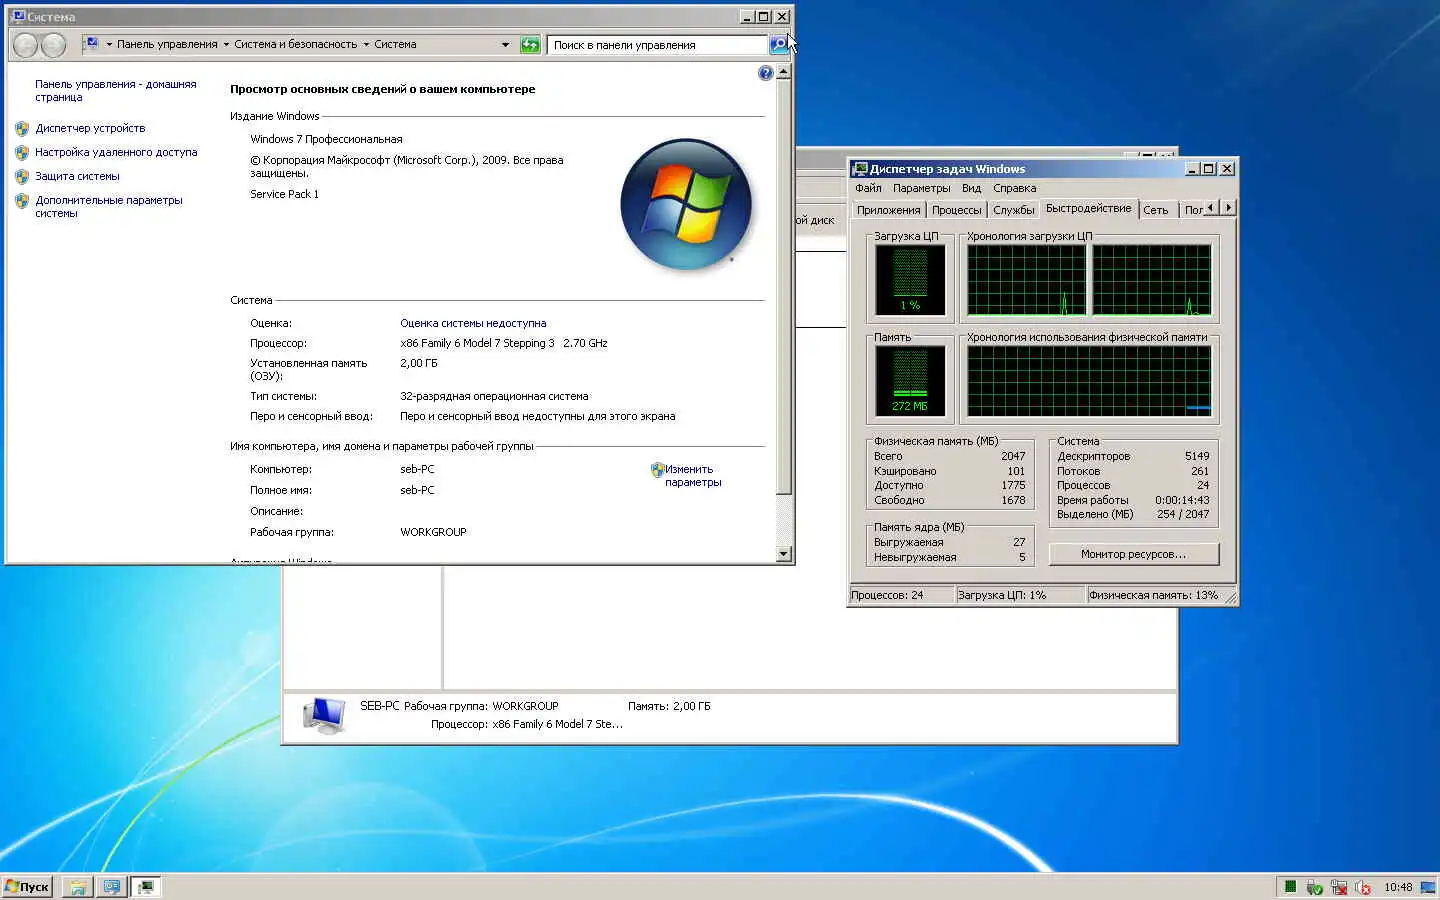Select the Быстродействие tab
Image resolution: width=1440 pixels, height=900 pixels.
coord(1088,208)
